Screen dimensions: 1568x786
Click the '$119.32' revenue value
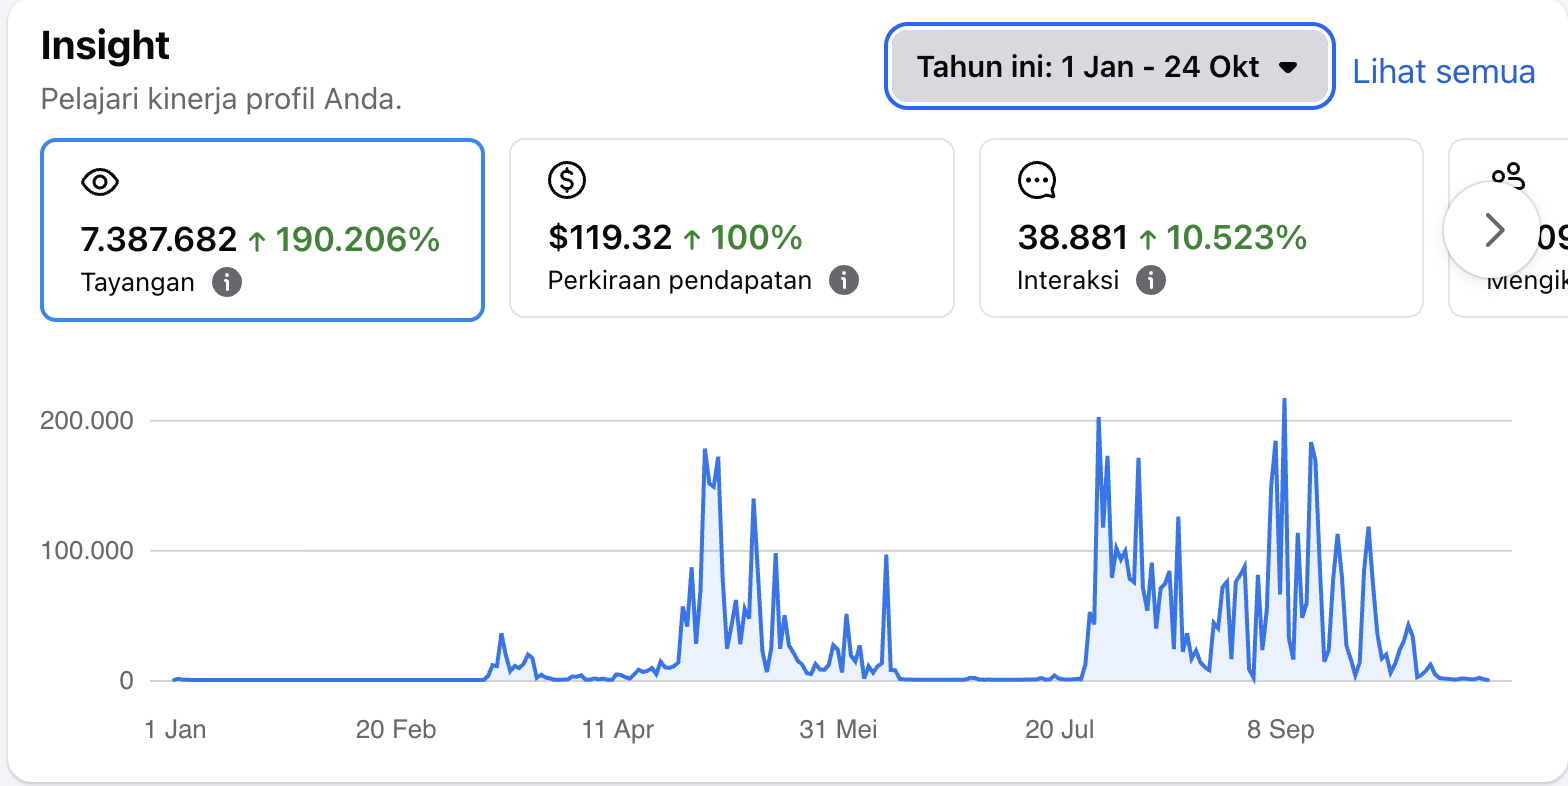(x=610, y=238)
